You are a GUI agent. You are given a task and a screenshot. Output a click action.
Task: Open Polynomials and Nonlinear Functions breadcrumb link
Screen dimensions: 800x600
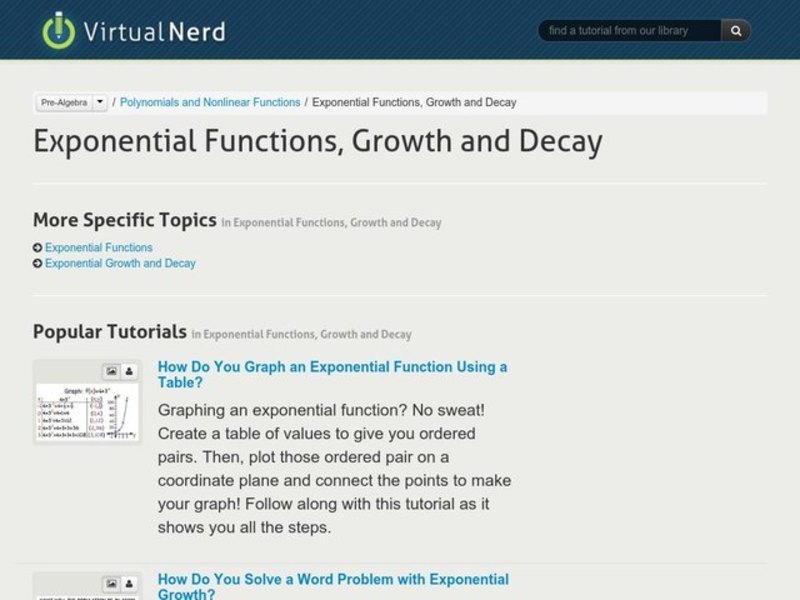click(x=208, y=101)
